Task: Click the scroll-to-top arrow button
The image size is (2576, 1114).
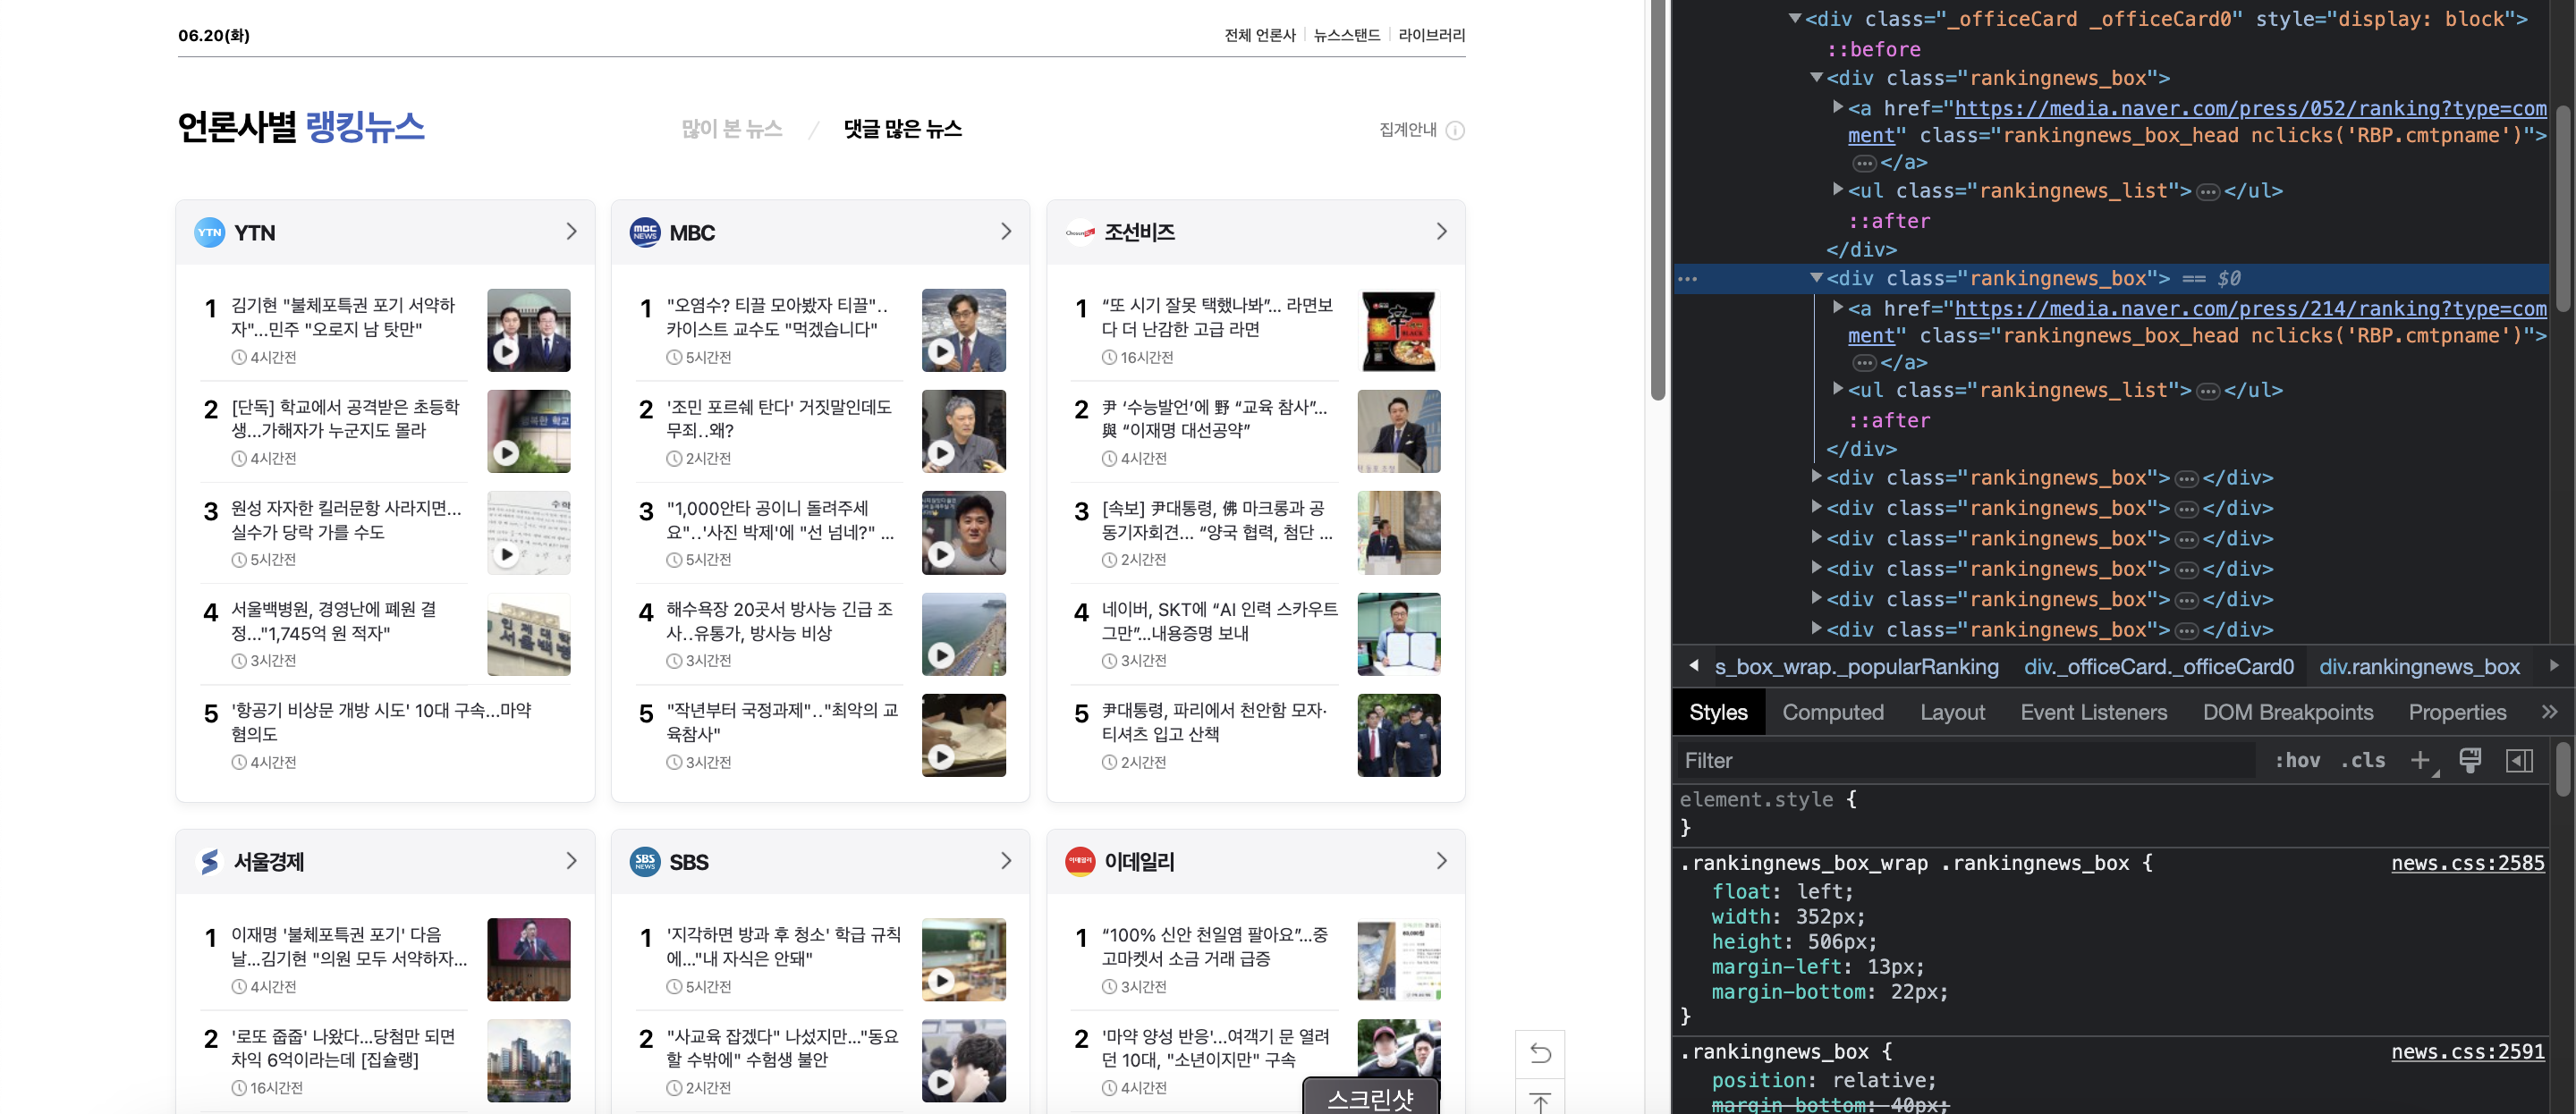Action: 1540,1100
